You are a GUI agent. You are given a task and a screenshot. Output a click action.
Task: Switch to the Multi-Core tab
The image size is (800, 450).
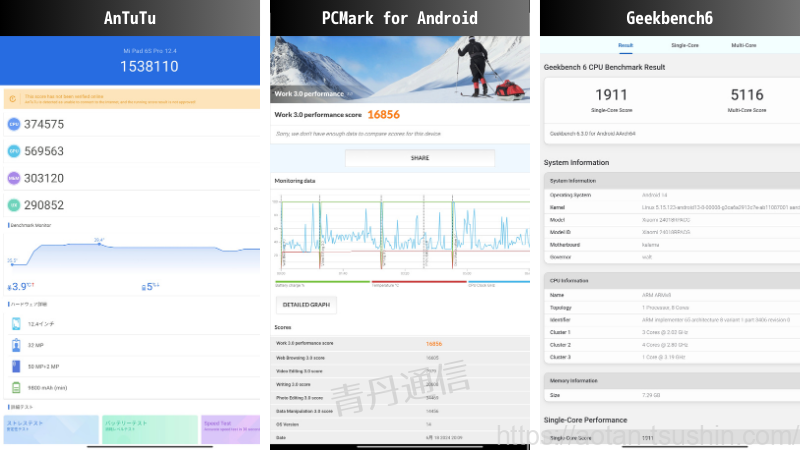click(x=743, y=45)
